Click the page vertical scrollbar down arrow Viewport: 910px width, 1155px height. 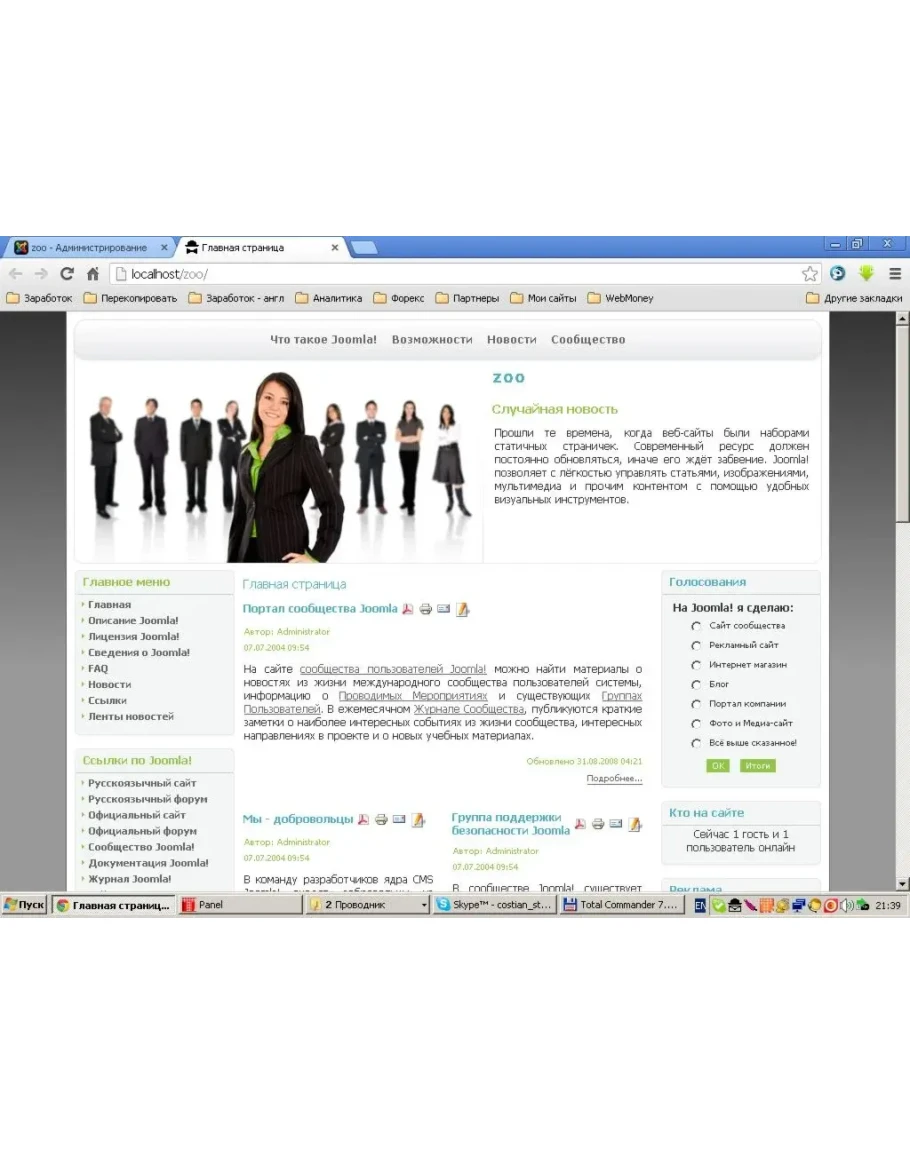pyautogui.click(x=902, y=884)
